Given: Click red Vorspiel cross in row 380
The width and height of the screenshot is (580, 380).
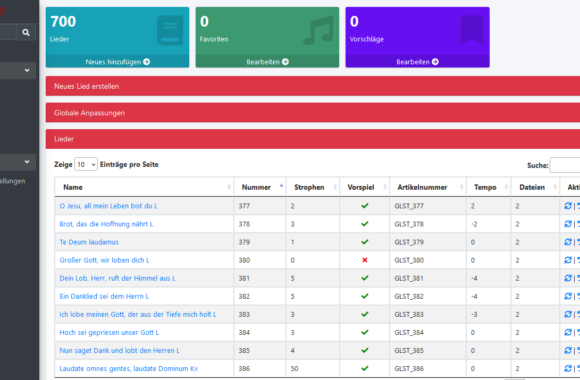Looking at the screenshot, I should (365, 260).
